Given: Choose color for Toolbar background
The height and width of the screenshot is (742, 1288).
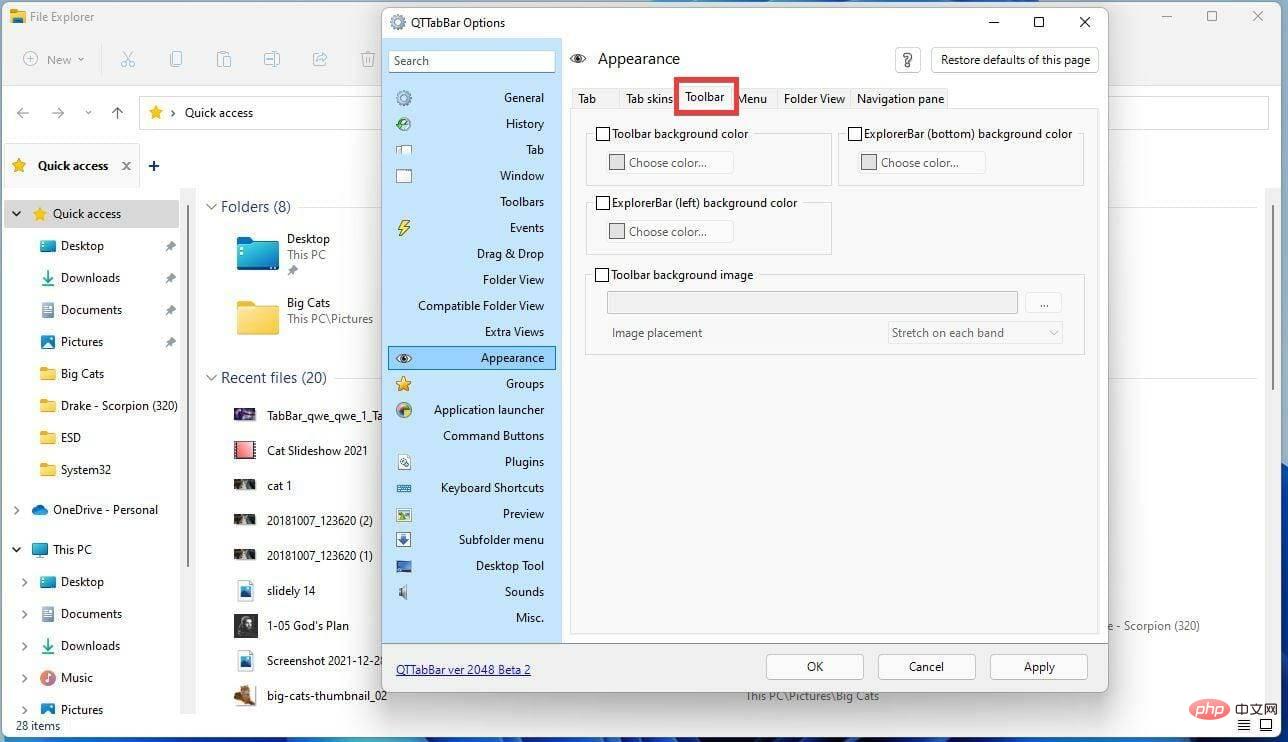Looking at the screenshot, I should pyautogui.click(x=670, y=163).
